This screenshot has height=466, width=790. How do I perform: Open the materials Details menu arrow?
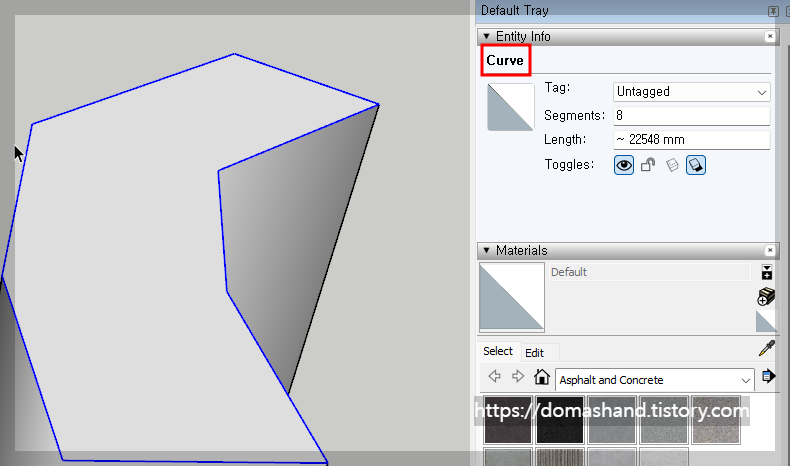(768, 376)
